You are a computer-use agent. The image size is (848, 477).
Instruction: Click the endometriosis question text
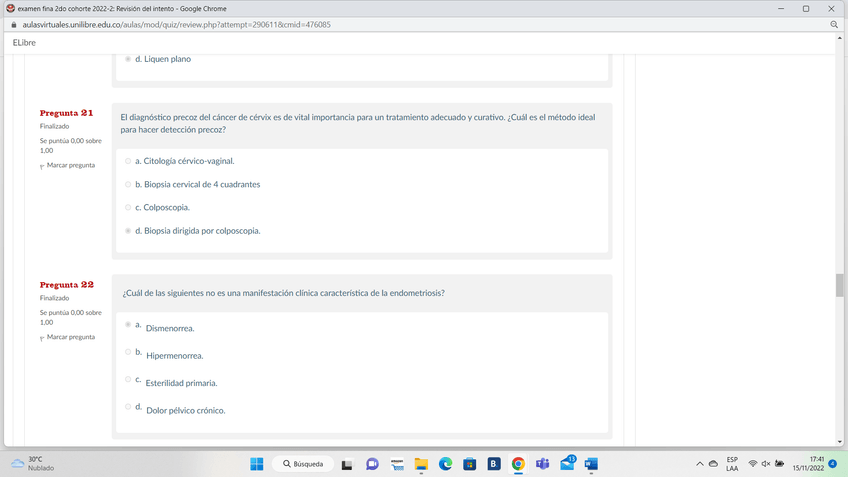click(x=283, y=293)
